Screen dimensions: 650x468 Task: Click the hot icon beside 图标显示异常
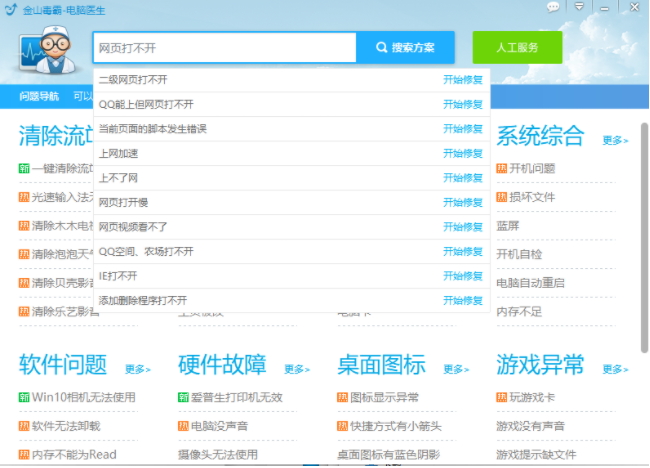343,397
